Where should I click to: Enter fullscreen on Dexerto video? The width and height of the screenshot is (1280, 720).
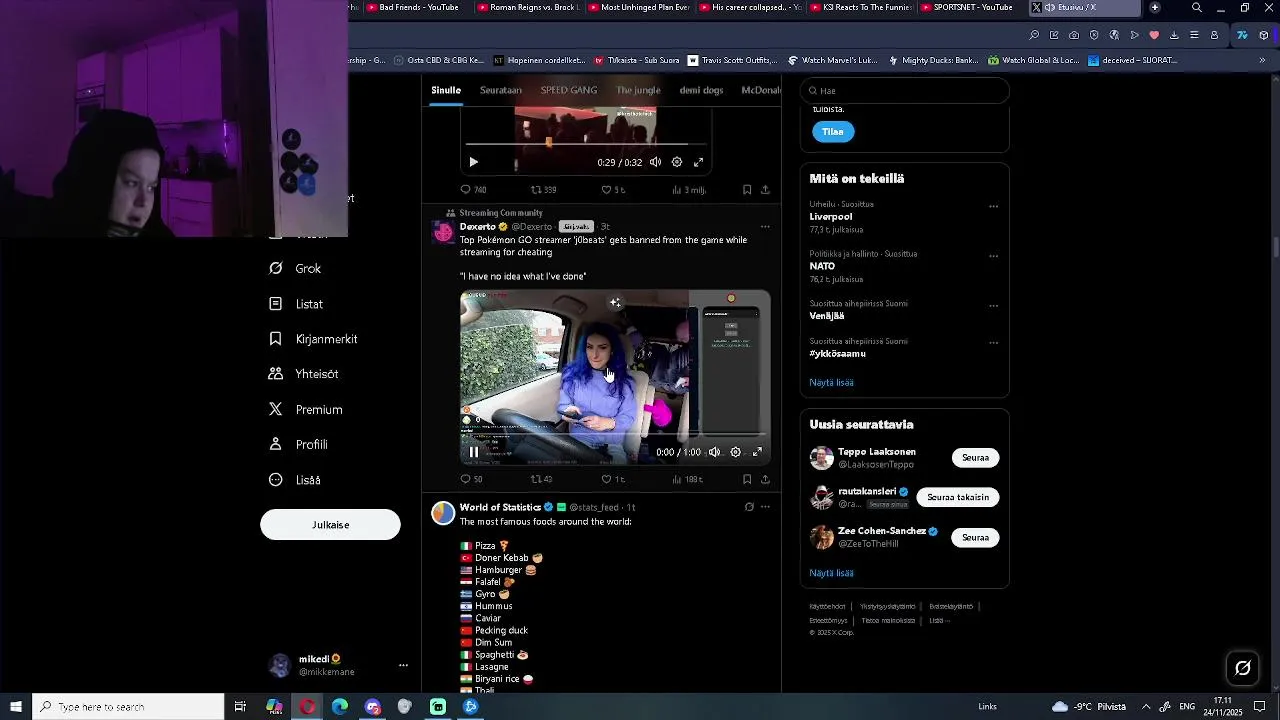tap(758, 452)
